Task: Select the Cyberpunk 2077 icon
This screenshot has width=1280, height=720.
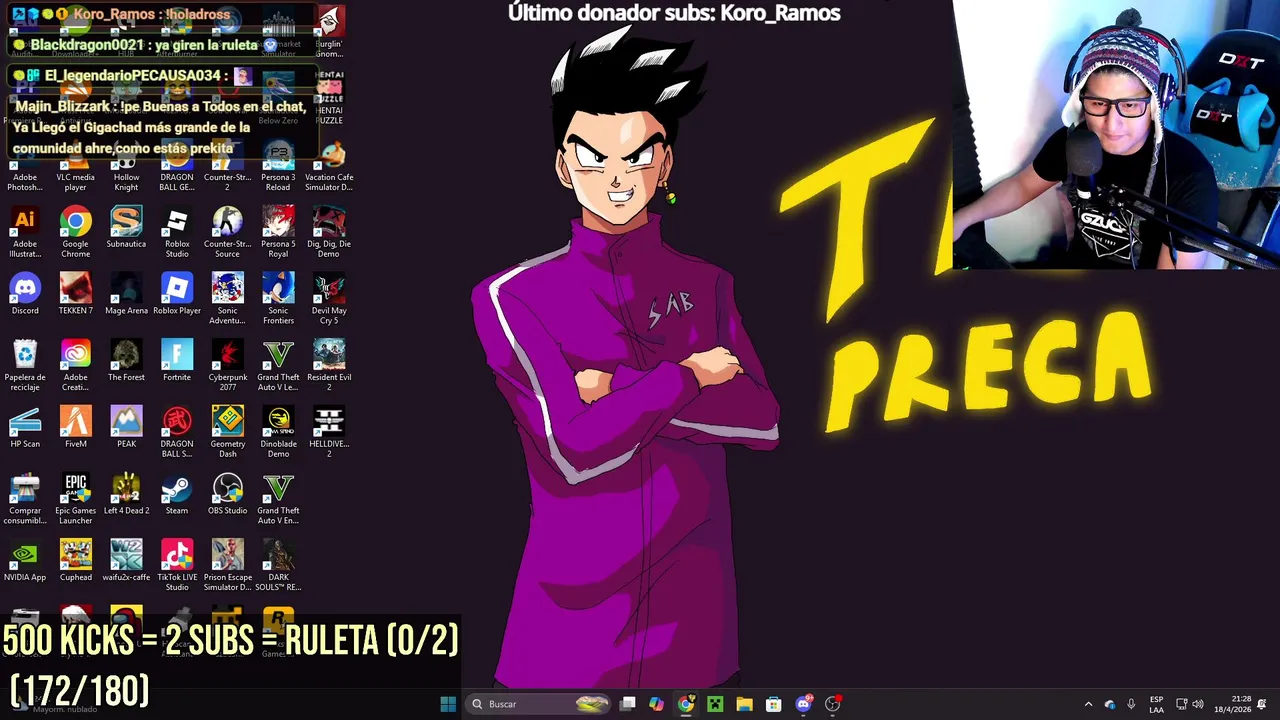Action: (227, 365)
